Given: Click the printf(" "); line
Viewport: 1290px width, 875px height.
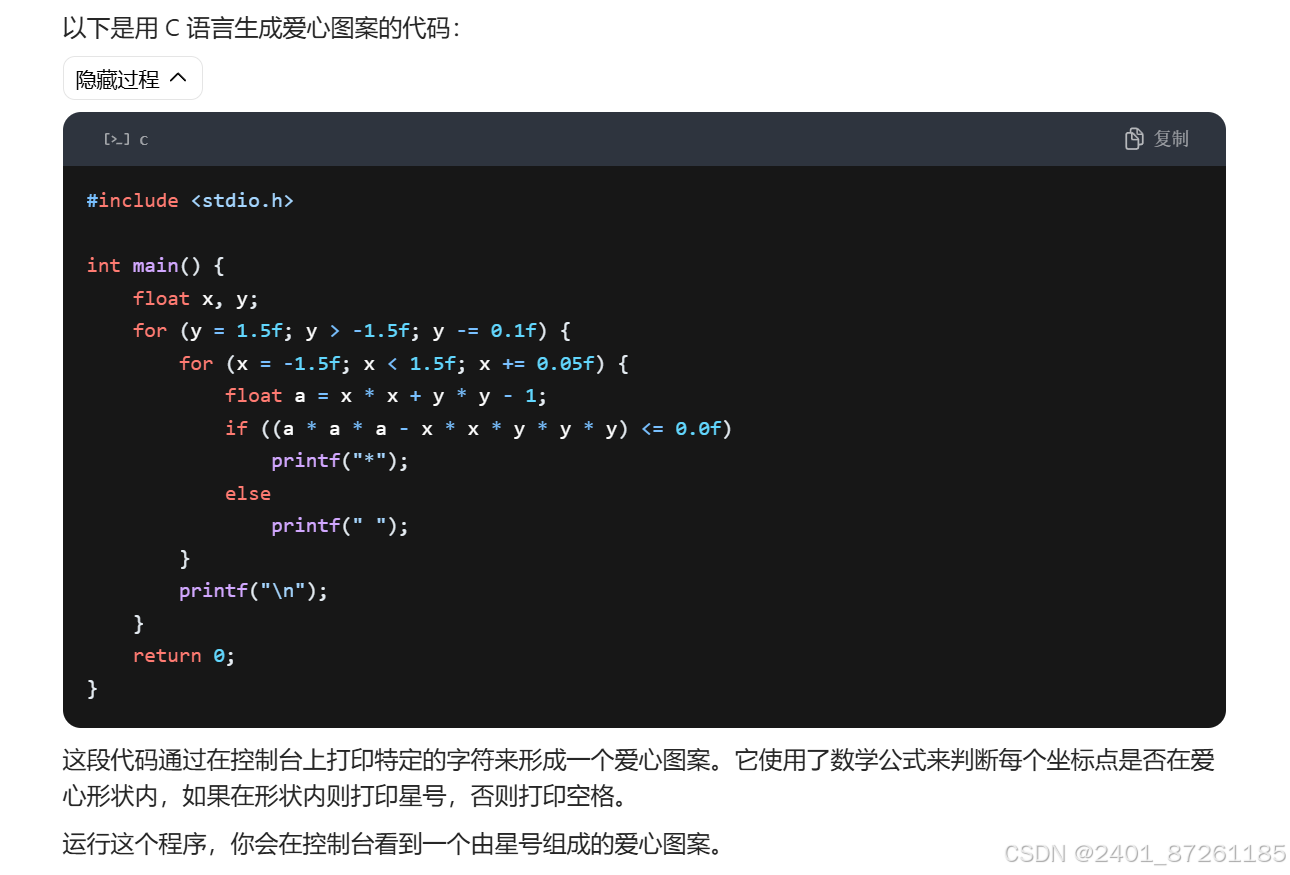Looking at the screenshot, I should click(x=340, y=525).
